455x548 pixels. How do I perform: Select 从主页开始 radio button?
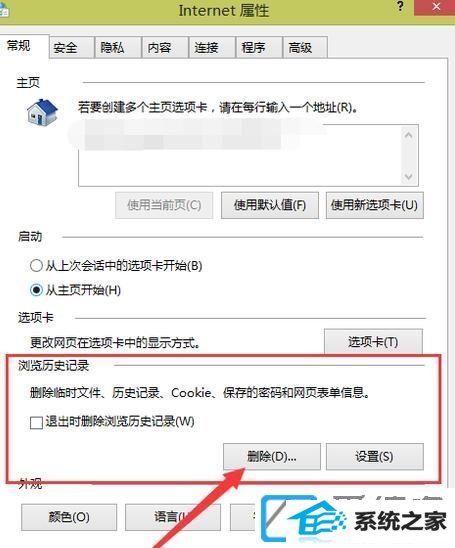tap(36, 290)
